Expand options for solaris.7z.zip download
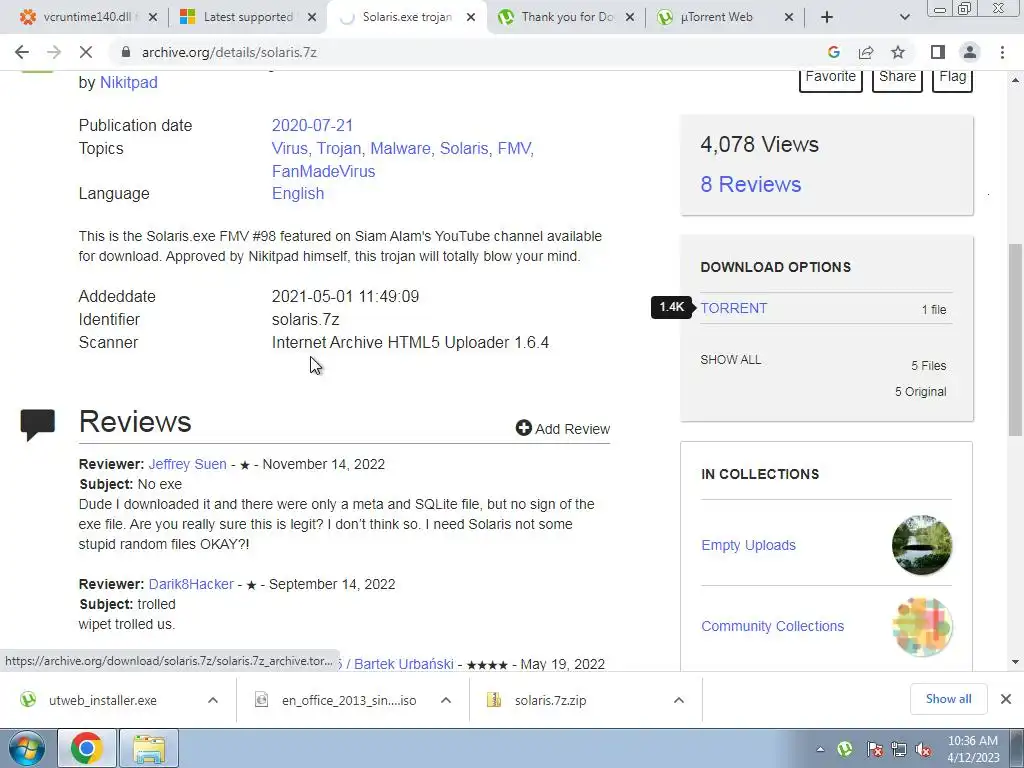The image size is (1024, 768). [679, 700]
